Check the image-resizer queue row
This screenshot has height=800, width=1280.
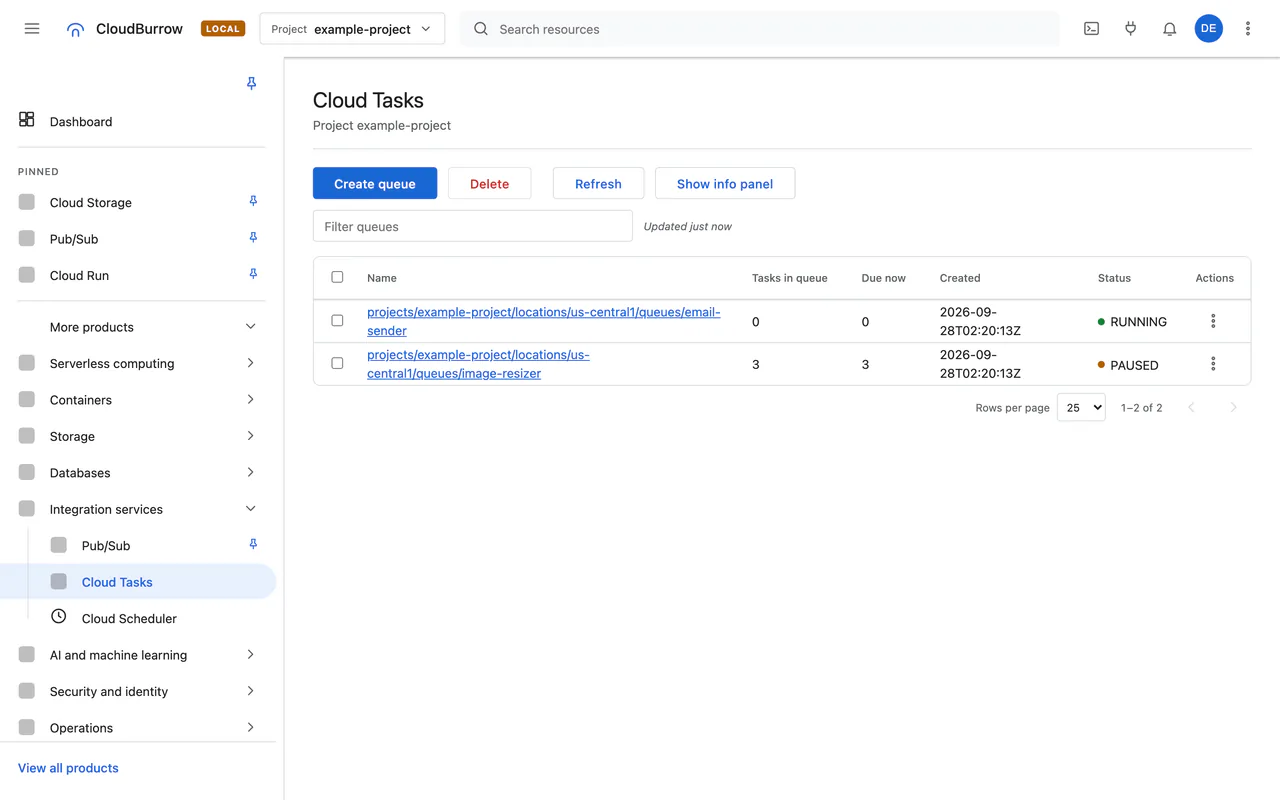tap(337, 364)
